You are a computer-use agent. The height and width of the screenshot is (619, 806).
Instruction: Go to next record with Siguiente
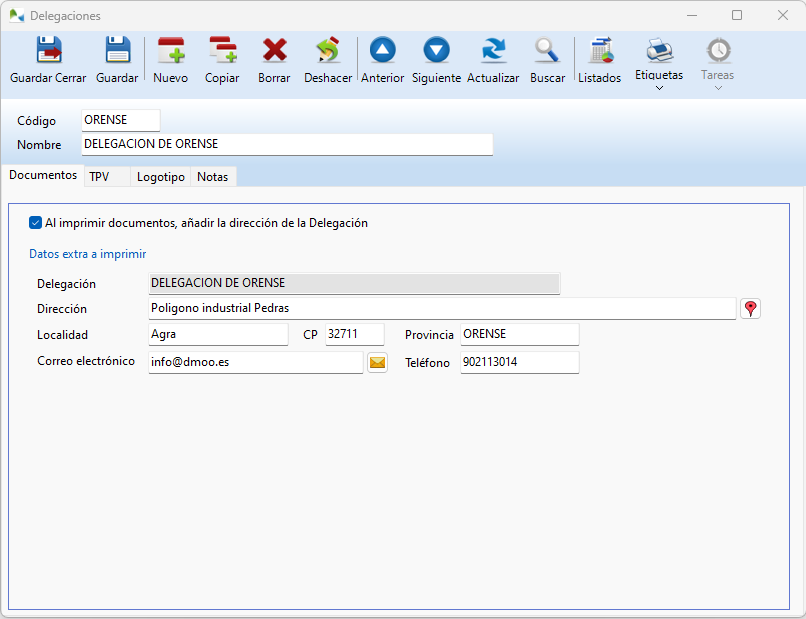(x=436, y=51)
